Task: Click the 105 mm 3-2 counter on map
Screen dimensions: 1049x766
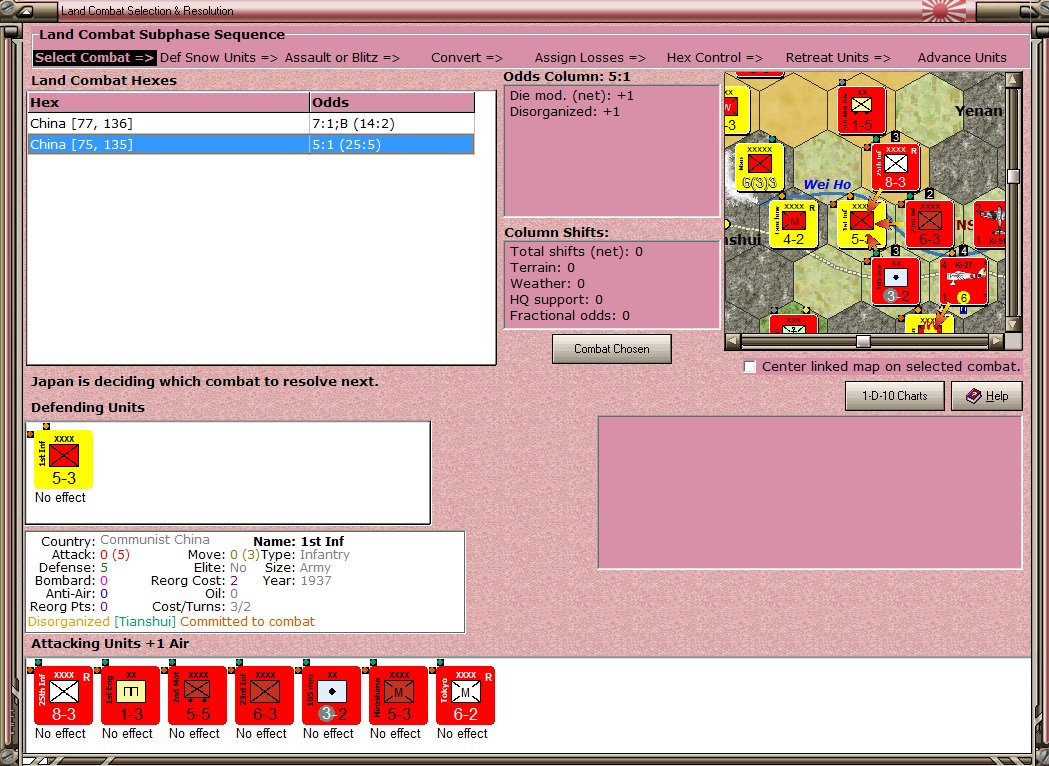Action: (x=895, y=282)
